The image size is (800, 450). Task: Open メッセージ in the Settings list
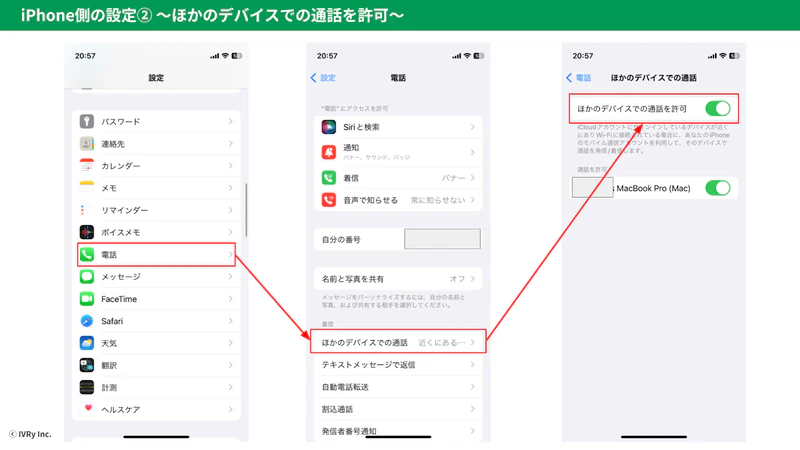(x=156, y=277)
